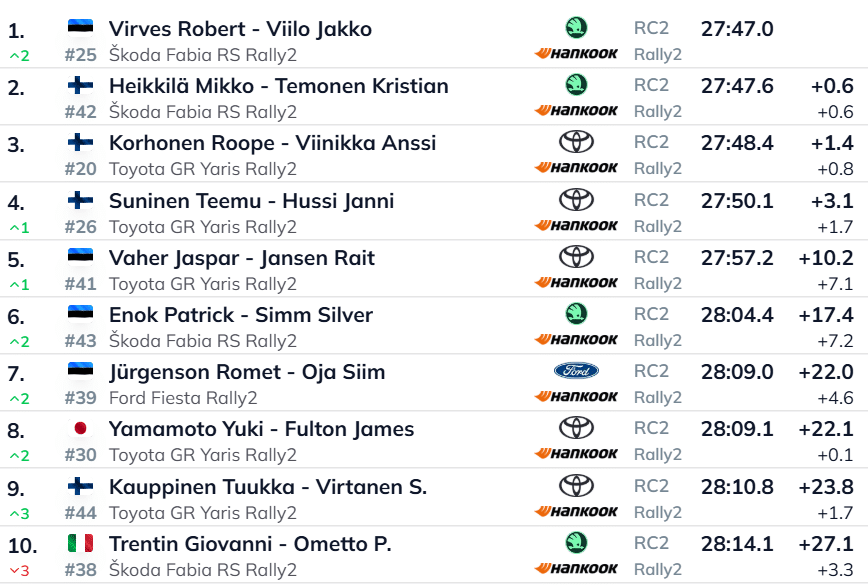Click Ford logo in Jürgenson Romet row

(x=576, y=371)
